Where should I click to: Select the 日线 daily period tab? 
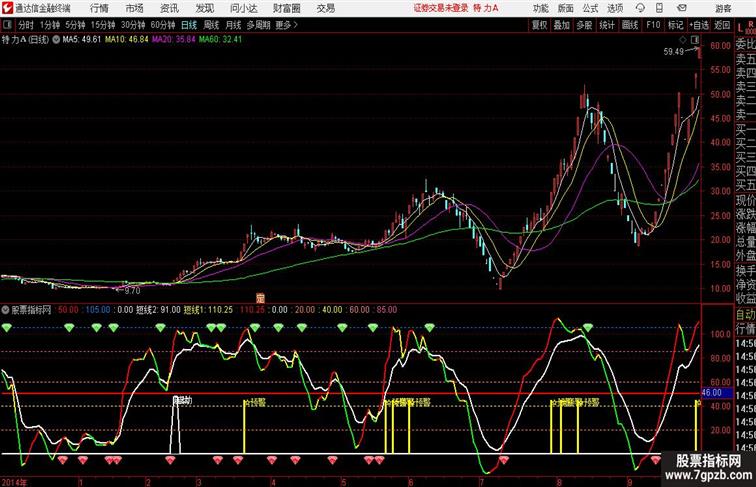coord(189,25)
